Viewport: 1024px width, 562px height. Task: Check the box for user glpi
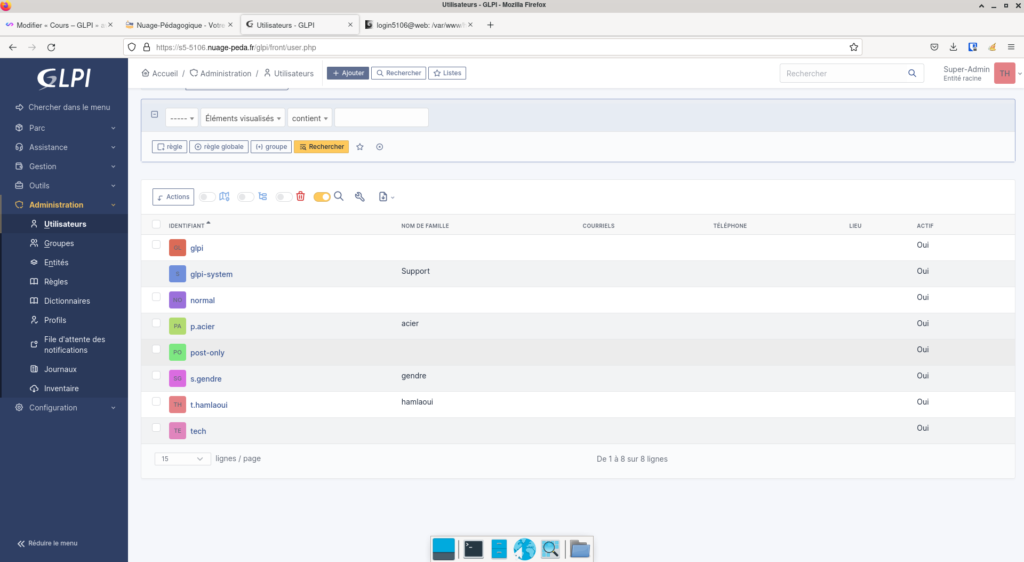click(x=156, y=245)
